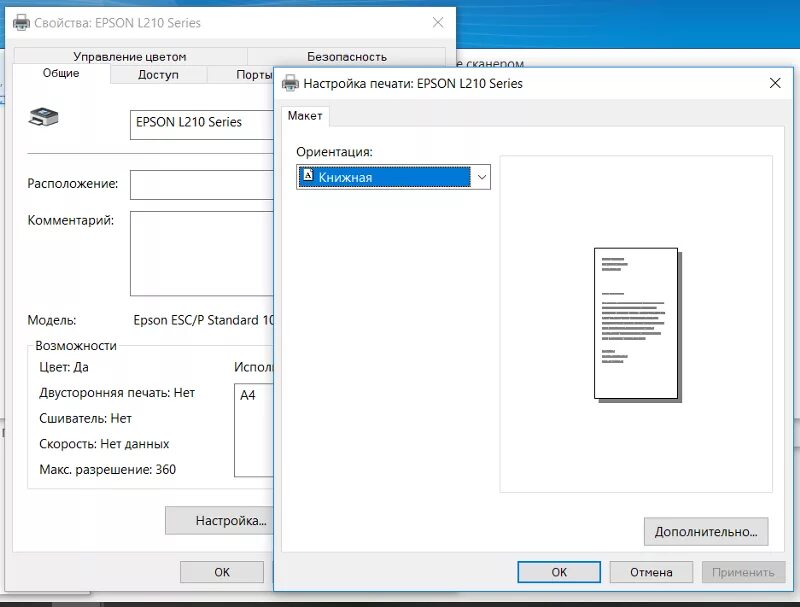
Task: Confirm with OK in Настройка печати dialog
Action: pos(559,572)
